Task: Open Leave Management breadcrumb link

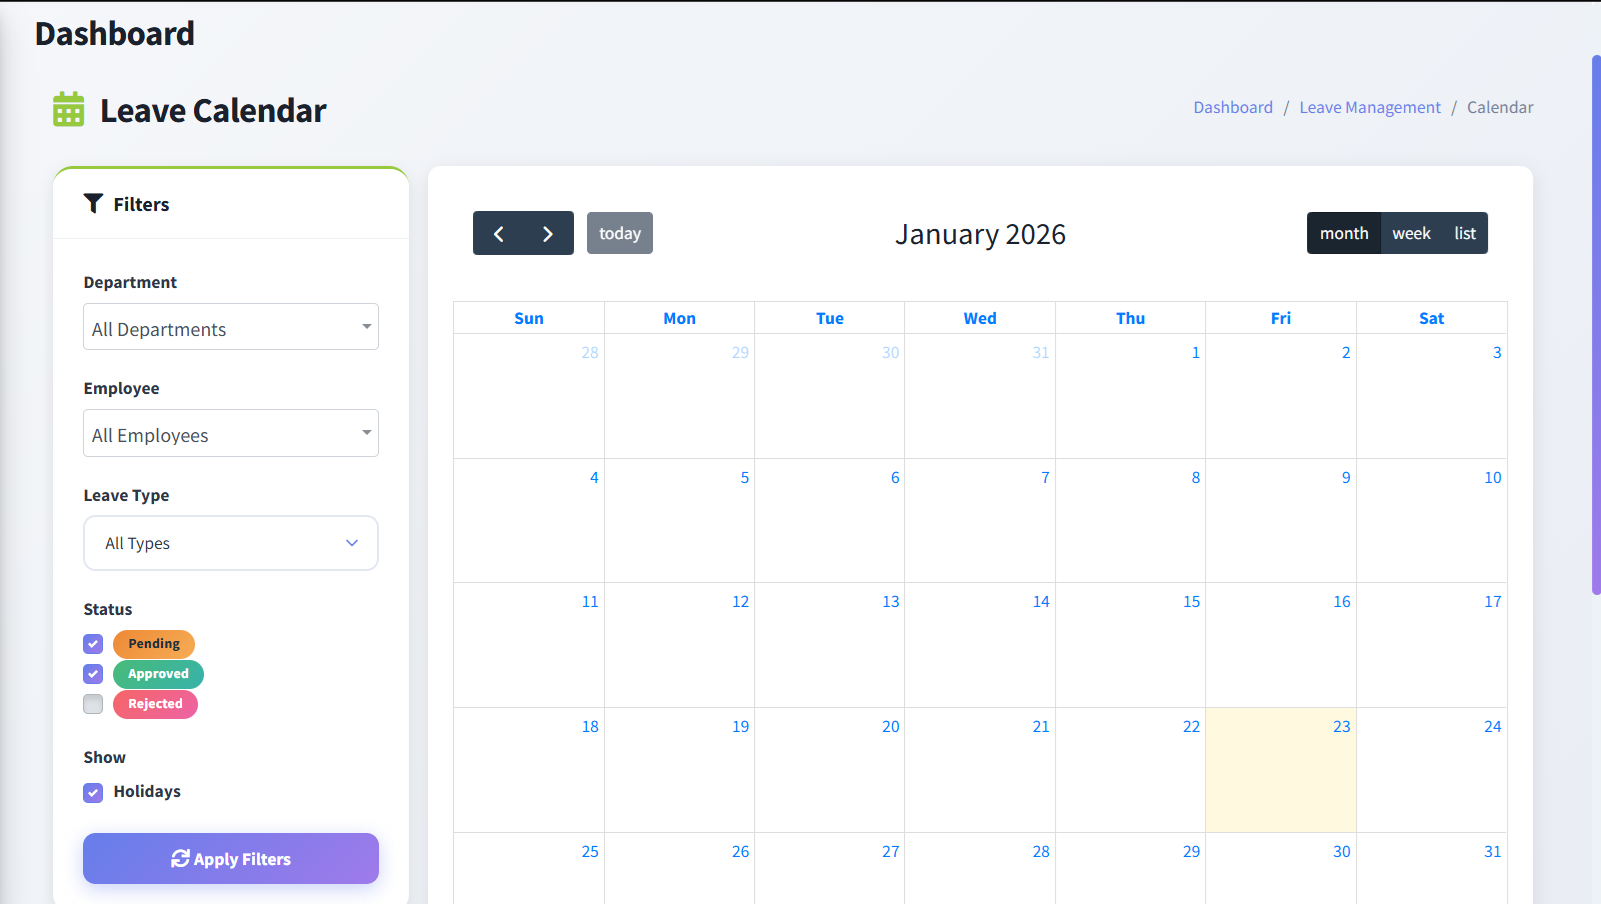Action: point(1369,108)
